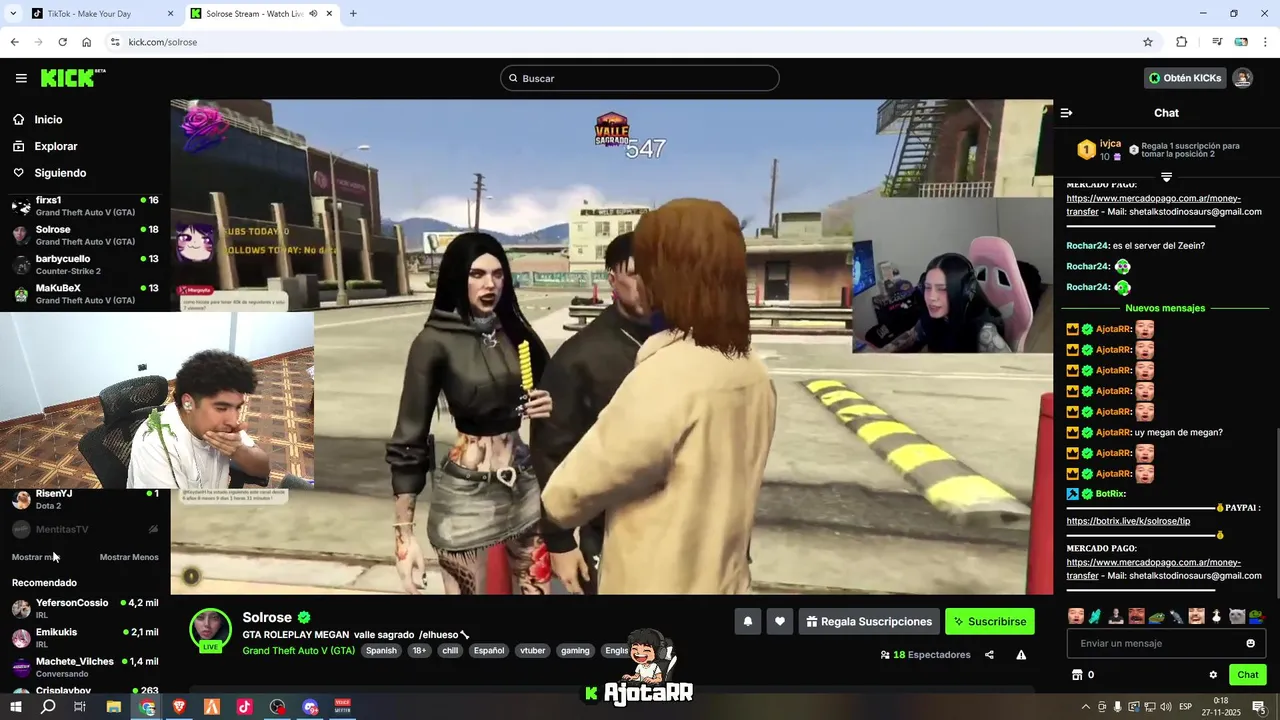This screenshot has height=720, width=1280.
Task: Open Inicio in the sidebar
Action: [x=48, y=119]
